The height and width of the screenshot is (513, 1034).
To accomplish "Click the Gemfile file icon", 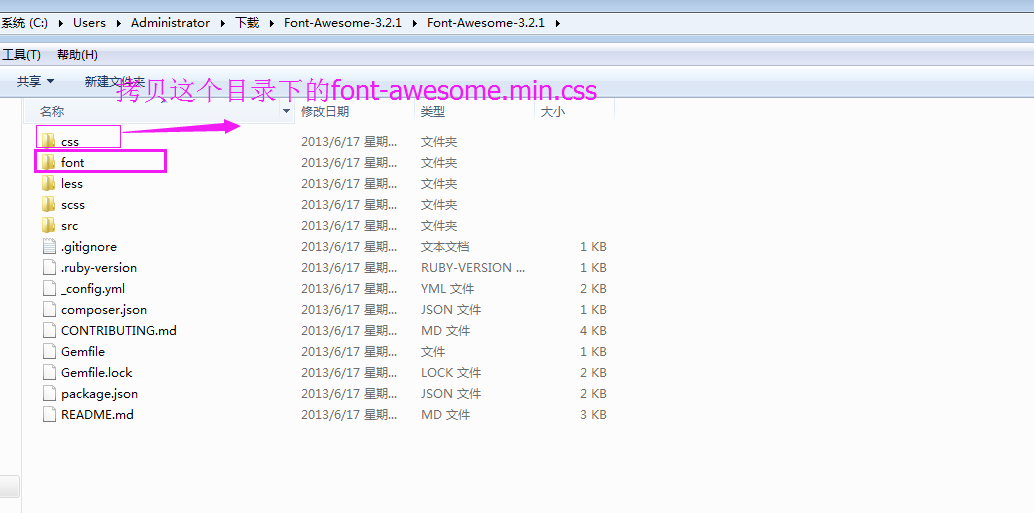I will (x=49, y=351).
